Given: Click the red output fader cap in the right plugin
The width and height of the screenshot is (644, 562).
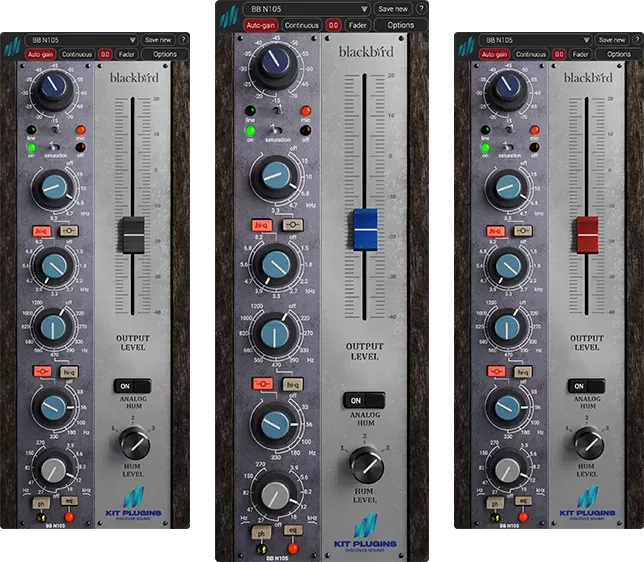Looking at the screenshot, I should [x=587, y=235].
